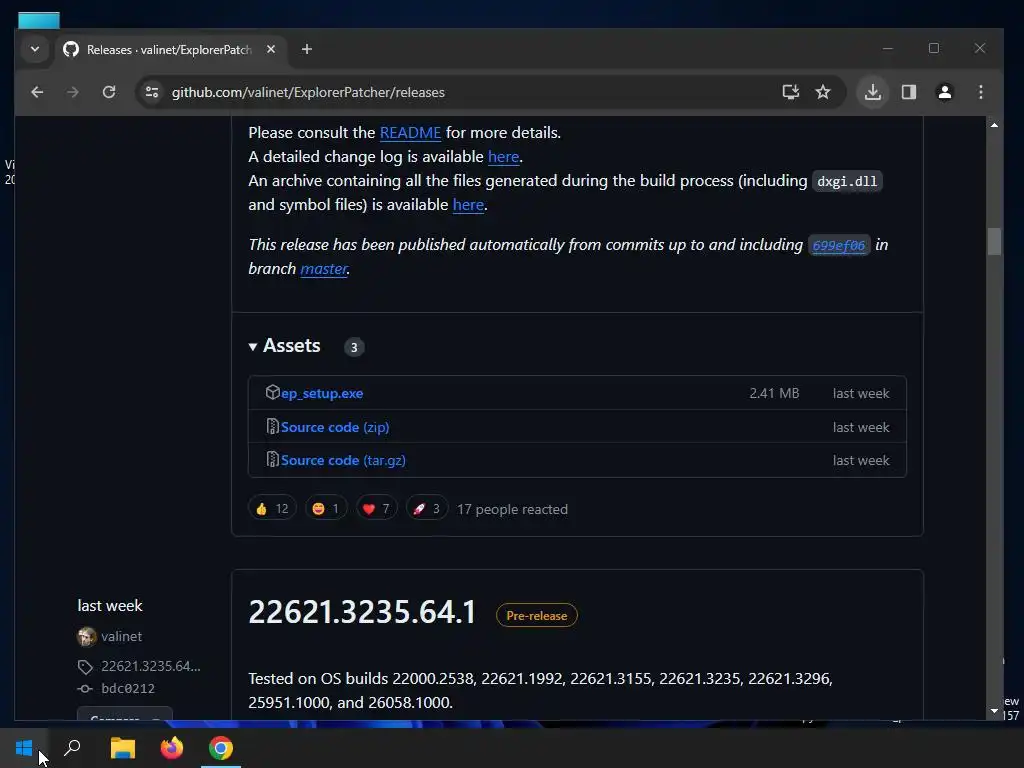Click the package icon beside ep_setup.exe
Viewport: 1024px width, 768px height.
tap(272, 392)
